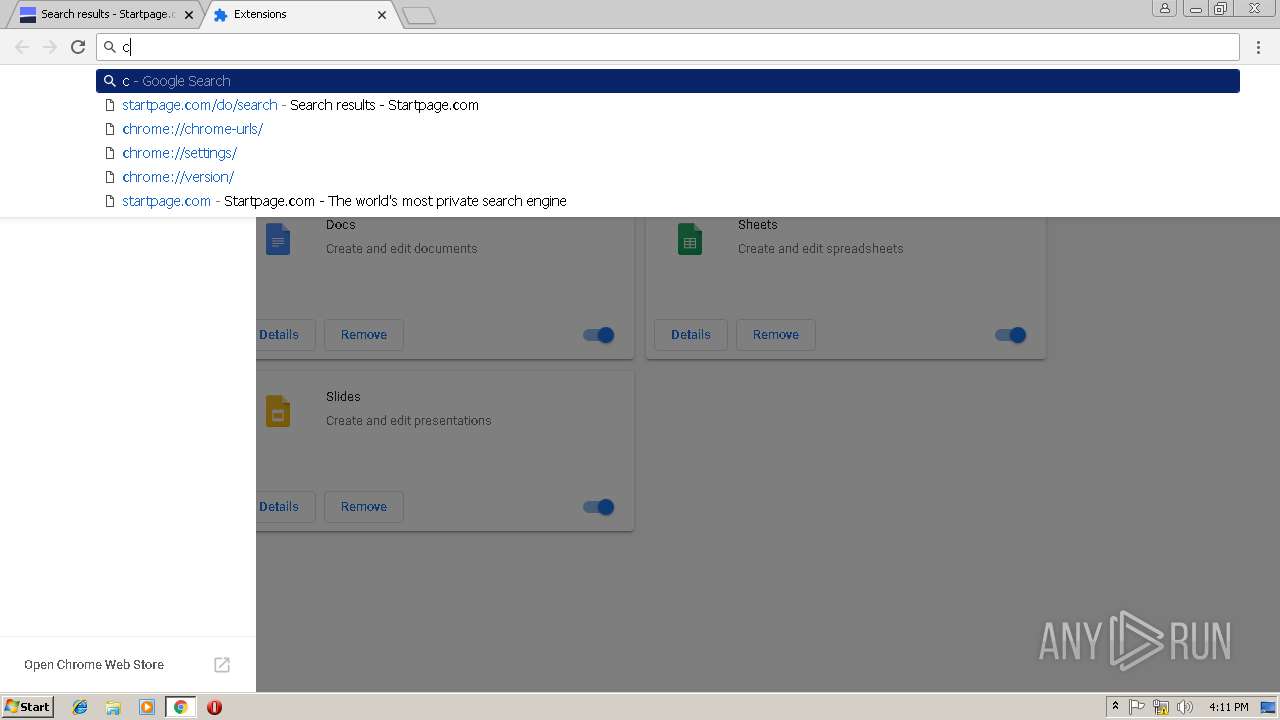
Task: Launch media player from the taskbar
Action: 147,707
